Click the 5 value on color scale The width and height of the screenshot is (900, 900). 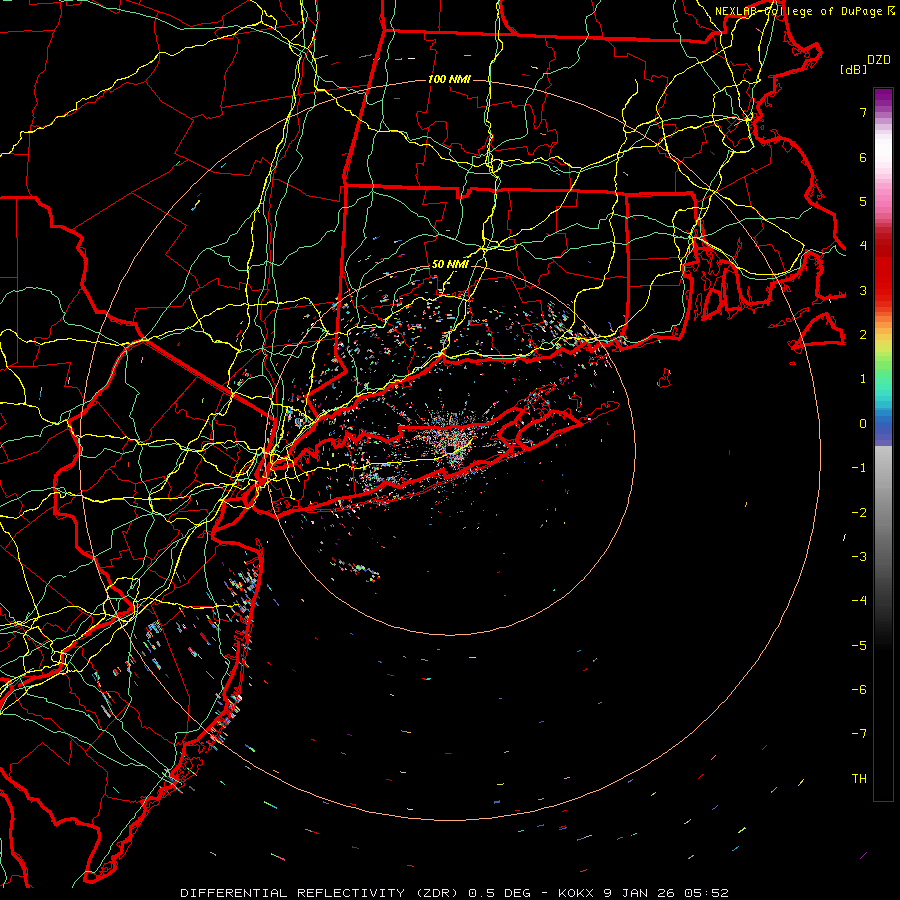click(863, 201)
